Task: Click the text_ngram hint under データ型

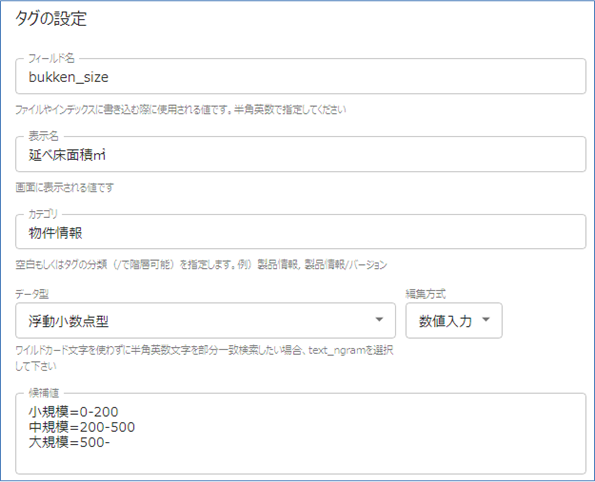Action: pos(204,358)
